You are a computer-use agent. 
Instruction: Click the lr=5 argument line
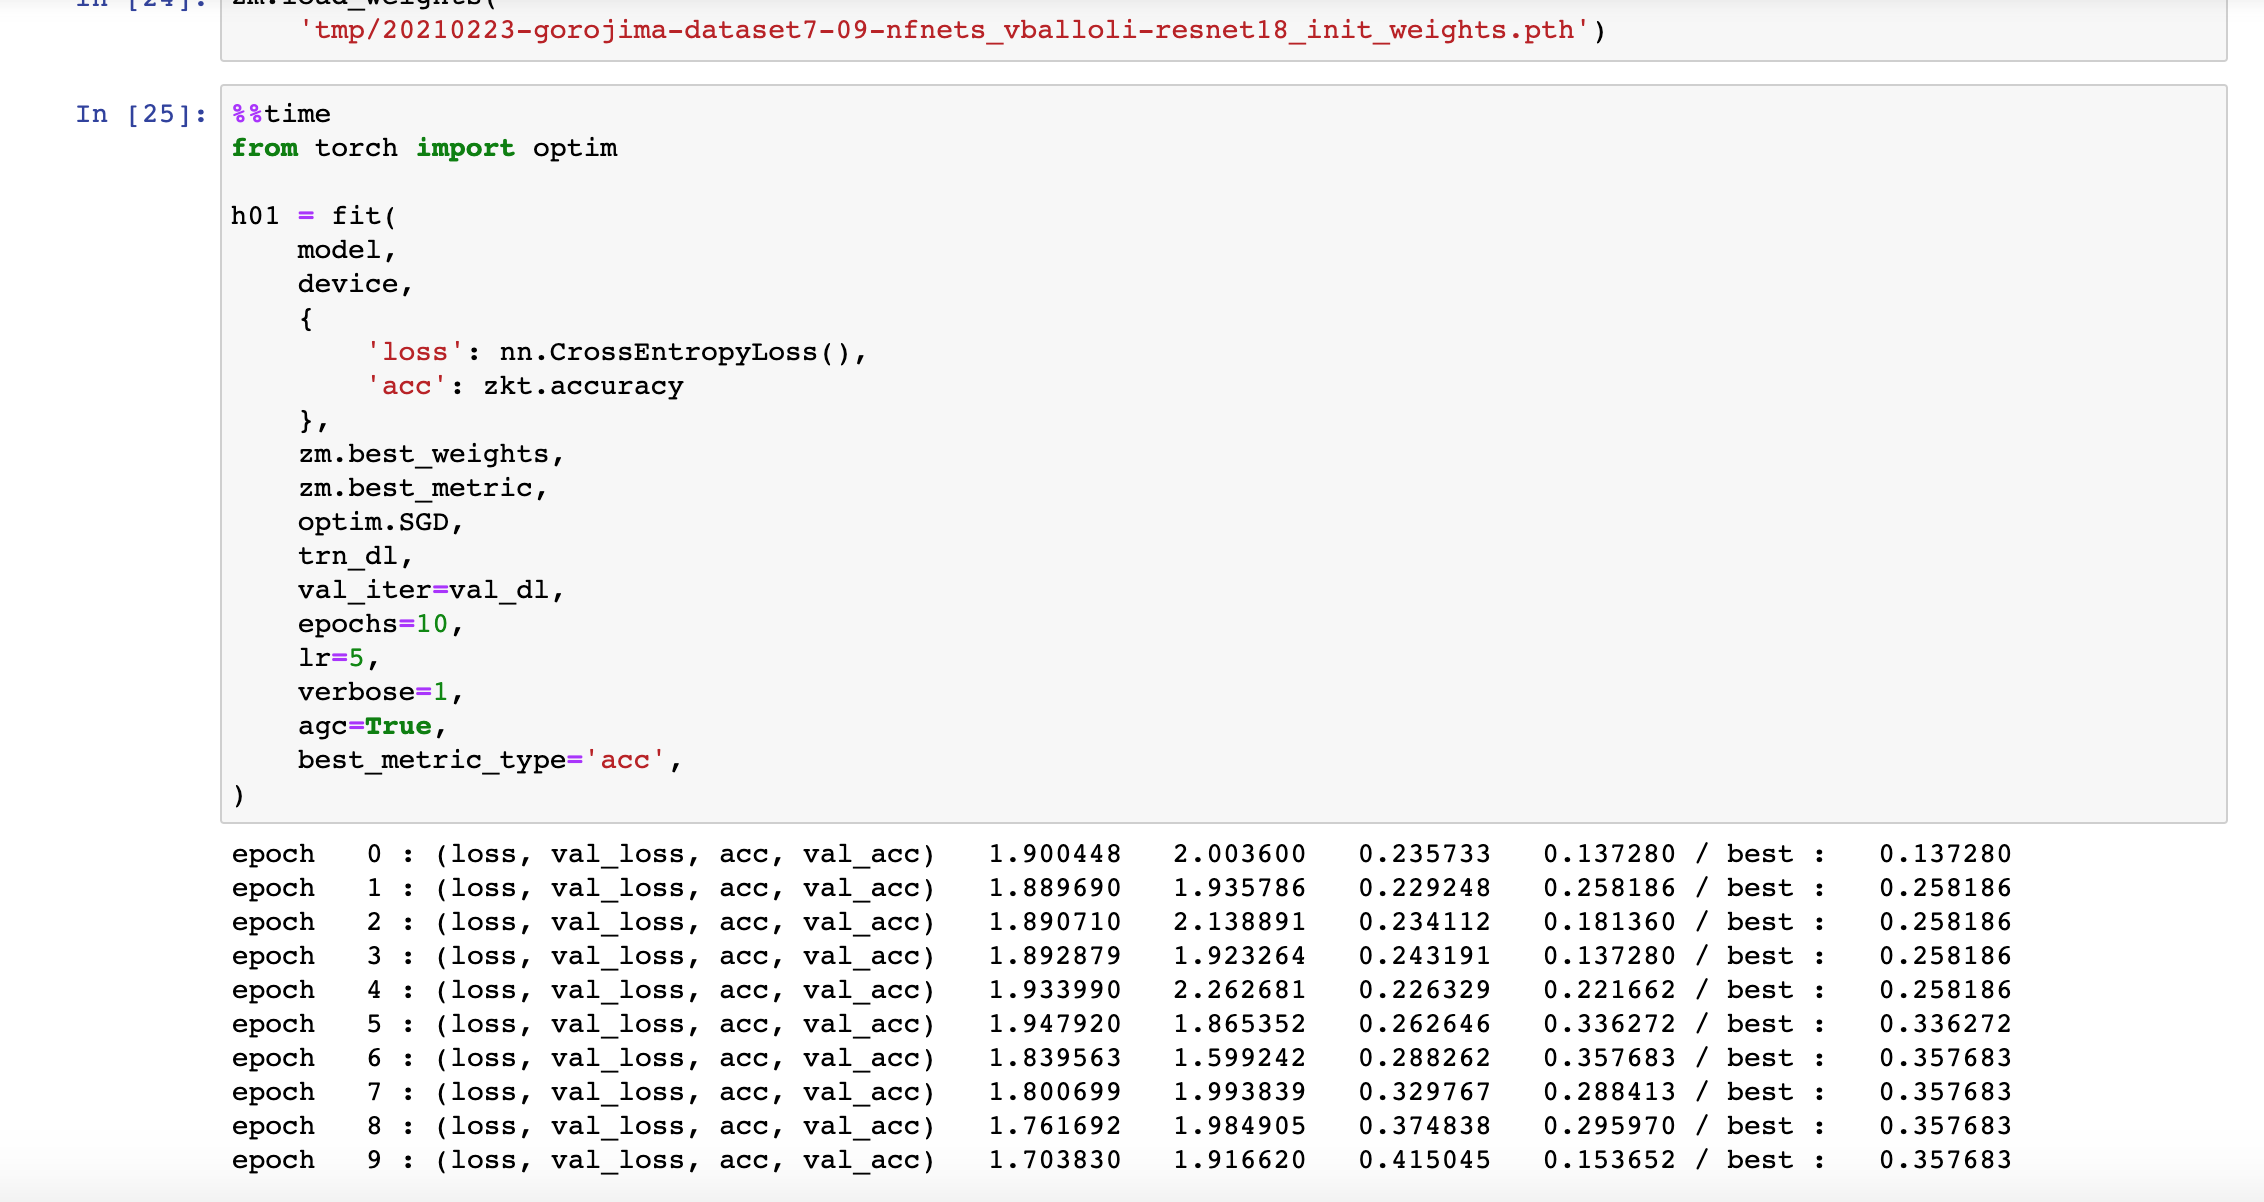pyautogui.click(x=338, y=658)
